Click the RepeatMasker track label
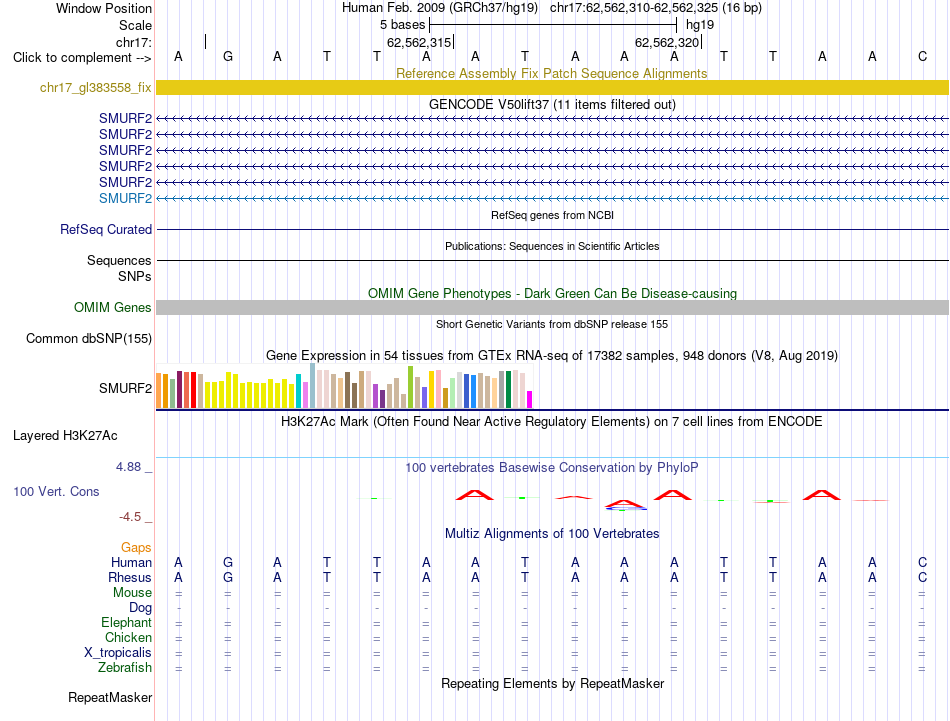This screenshot has height=721, width=950. (110, 697)
